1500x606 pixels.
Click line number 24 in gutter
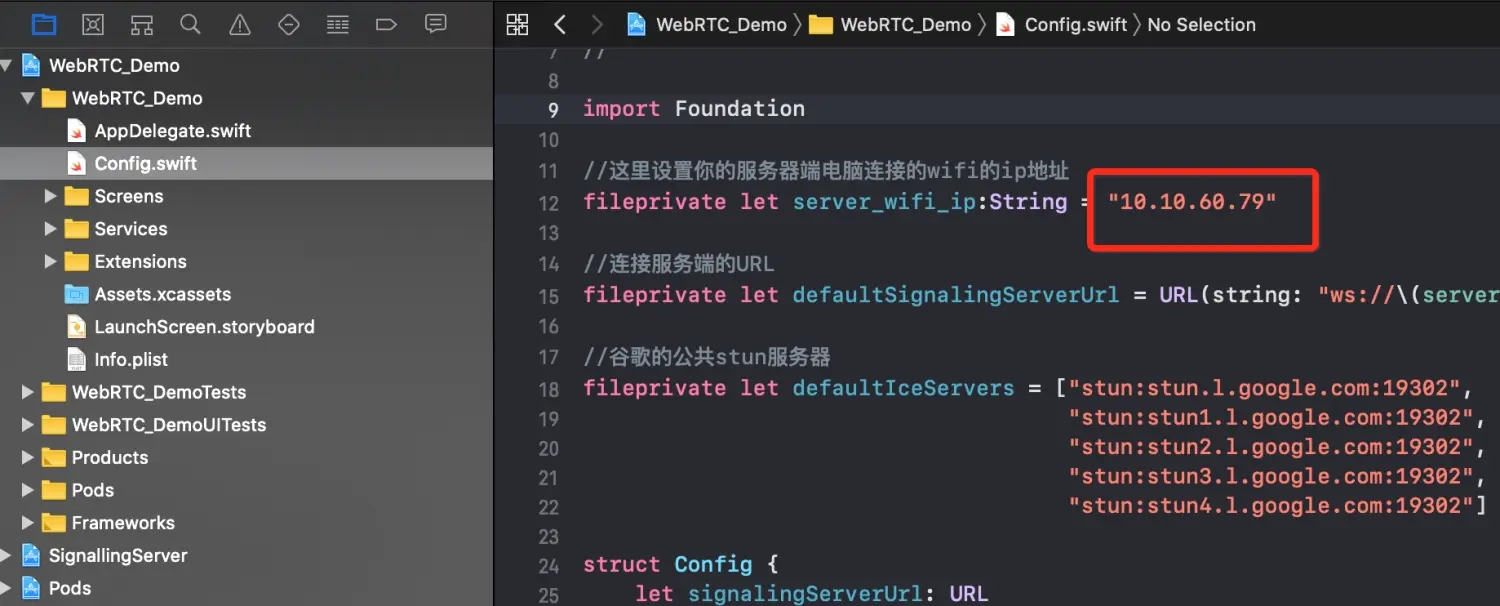pos(548,566)
